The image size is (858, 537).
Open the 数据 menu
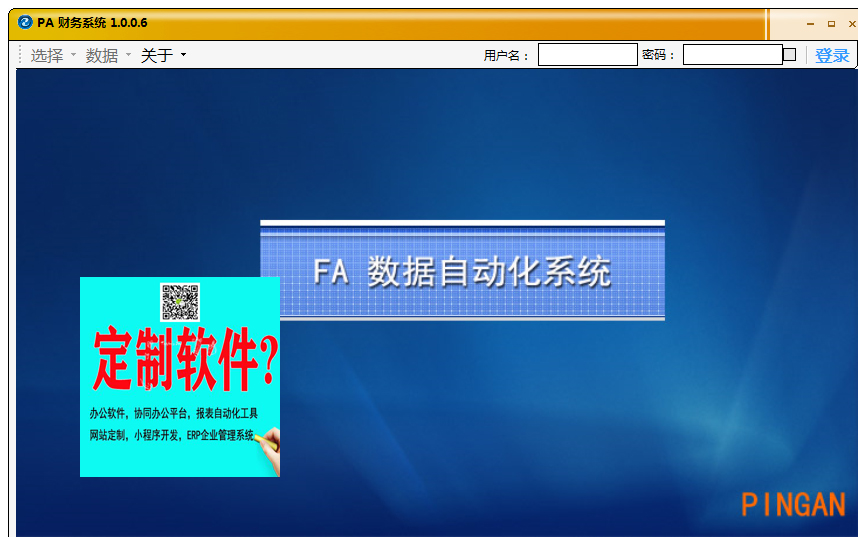(102, 56)
